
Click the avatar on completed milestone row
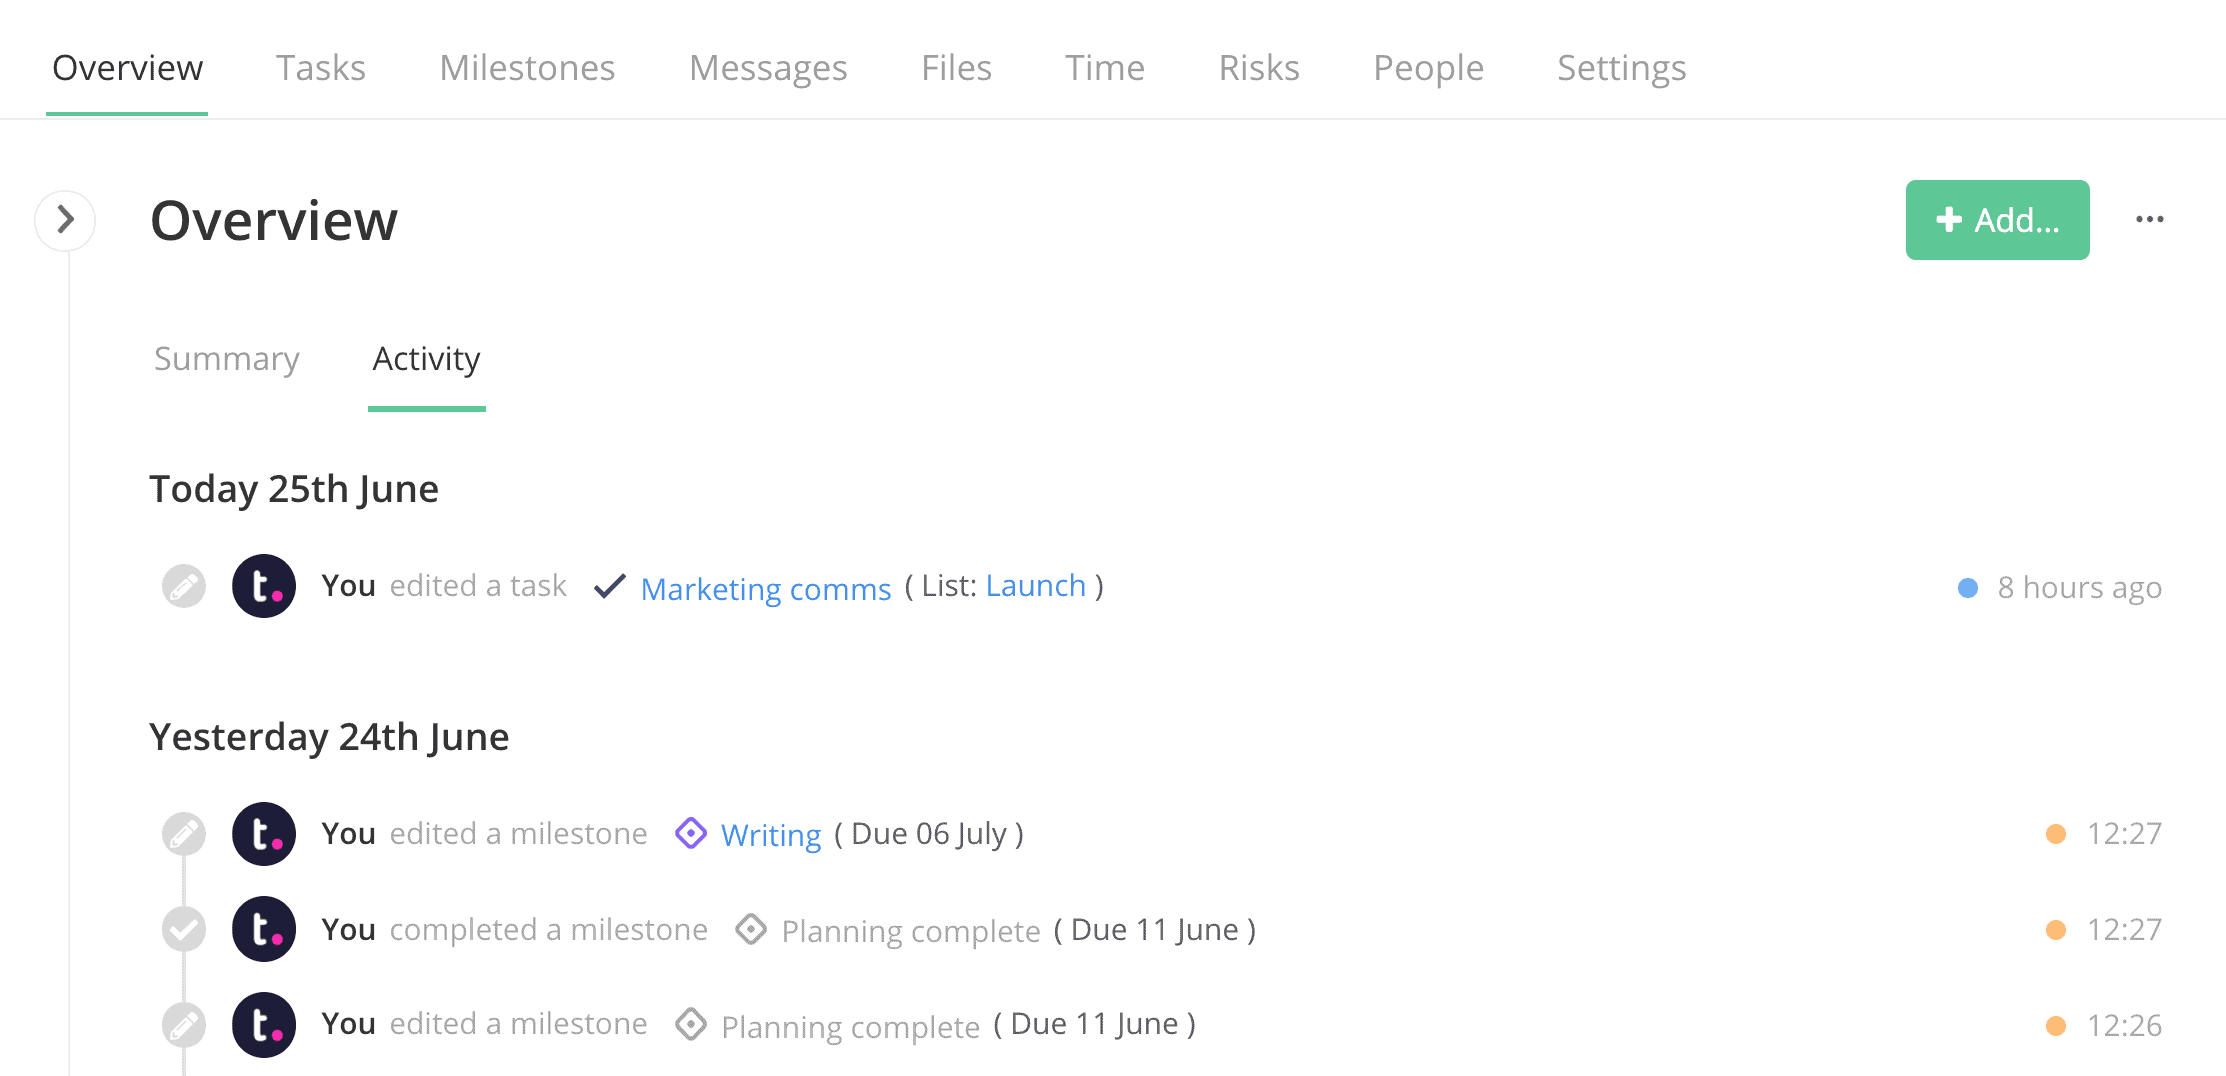264,929
